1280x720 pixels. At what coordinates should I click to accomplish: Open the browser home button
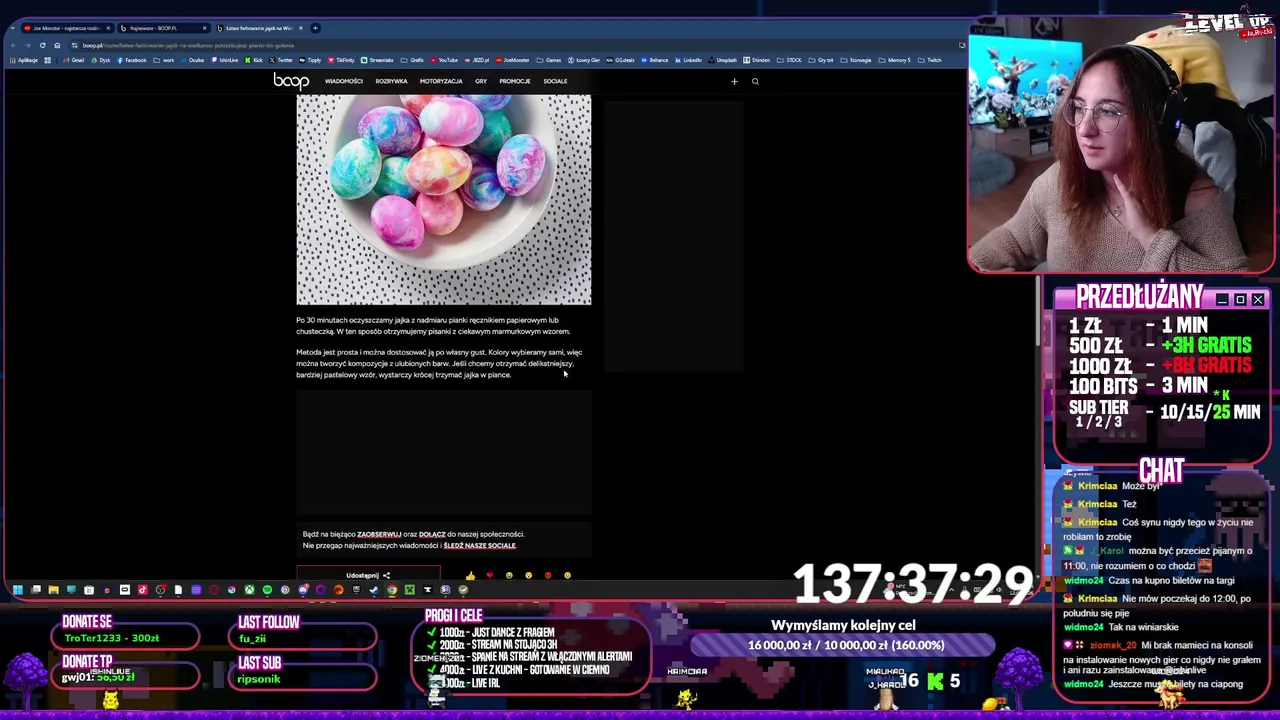pyautogui.click(x=57, y=45)
